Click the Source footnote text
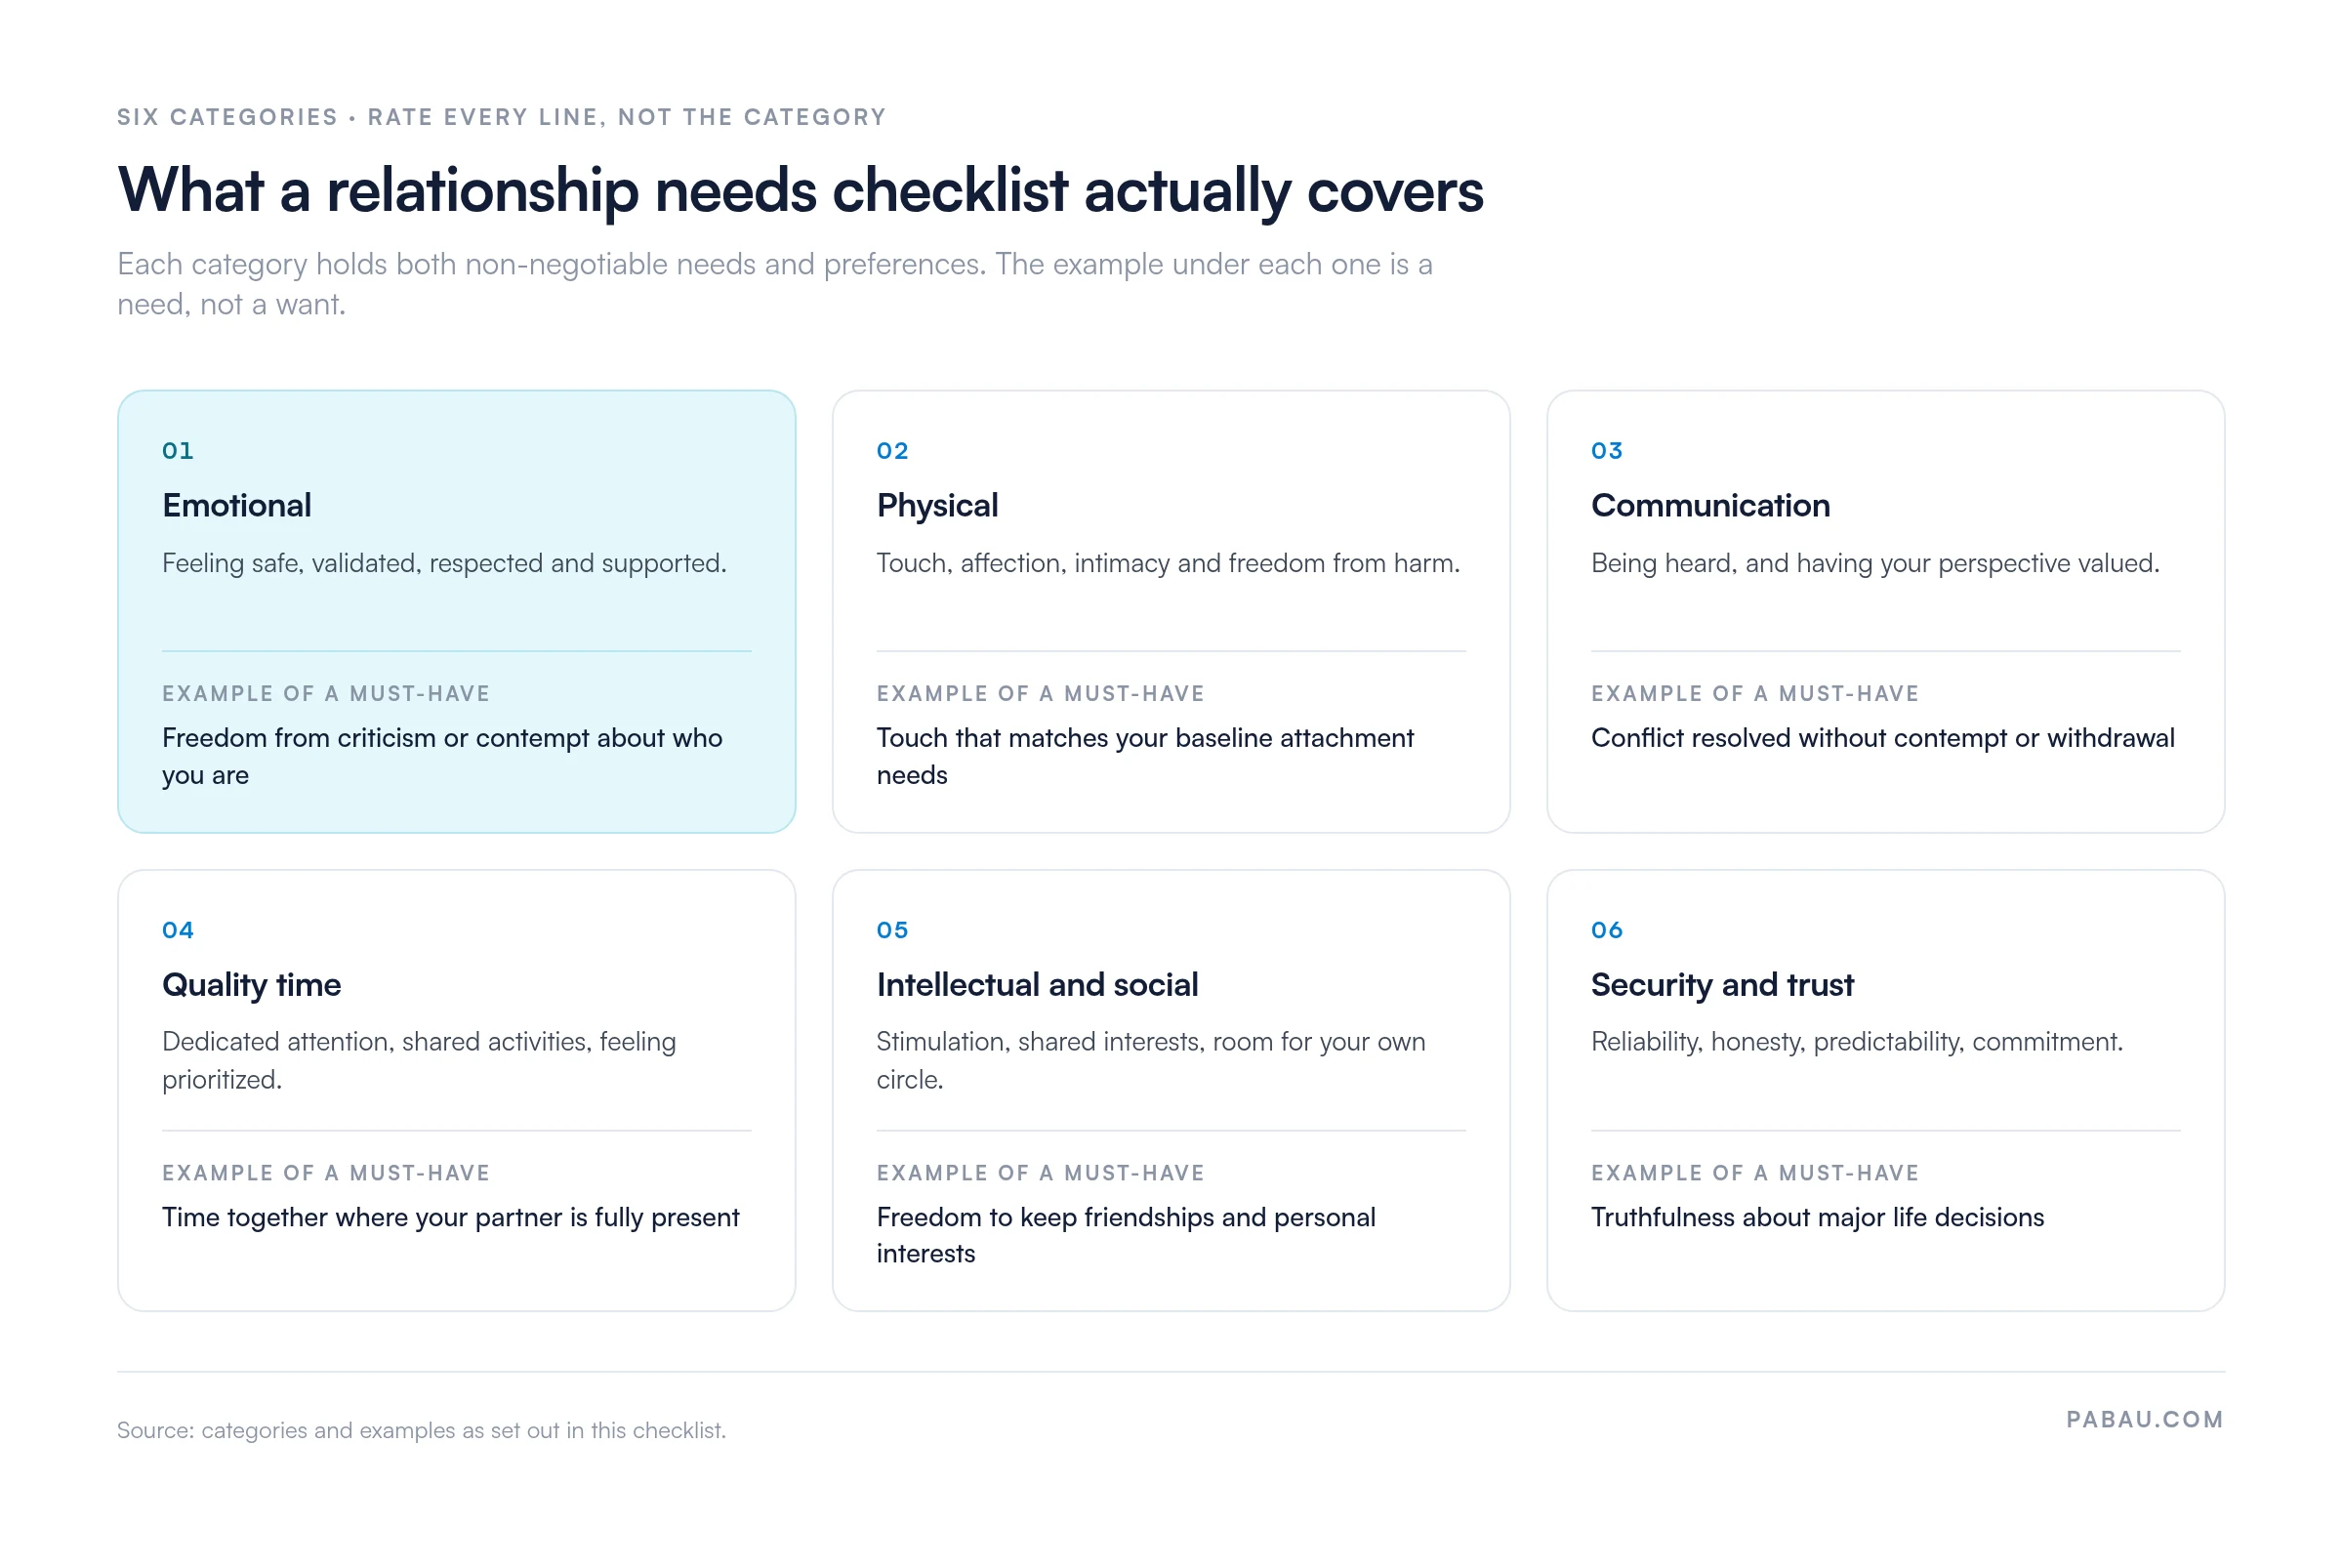Image resolution: width=2343 pixels, height=1568 pixels. 422,1430
